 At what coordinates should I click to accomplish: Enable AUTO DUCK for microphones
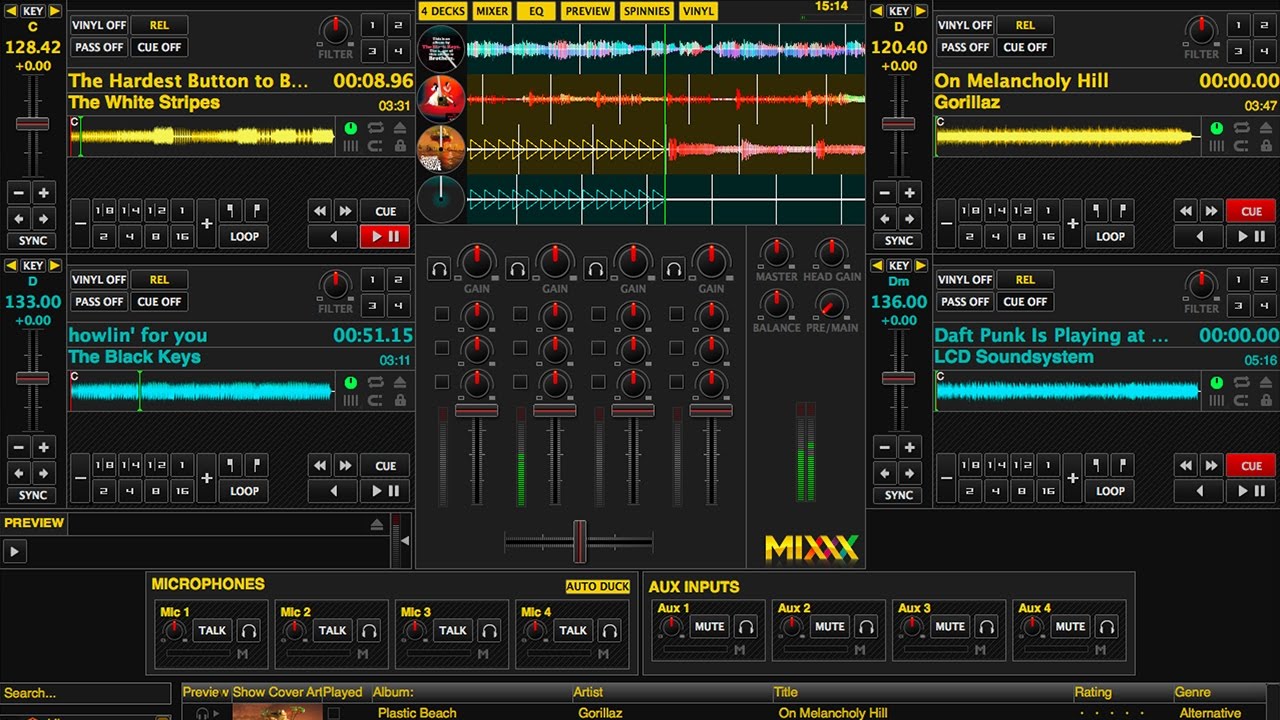597,587
